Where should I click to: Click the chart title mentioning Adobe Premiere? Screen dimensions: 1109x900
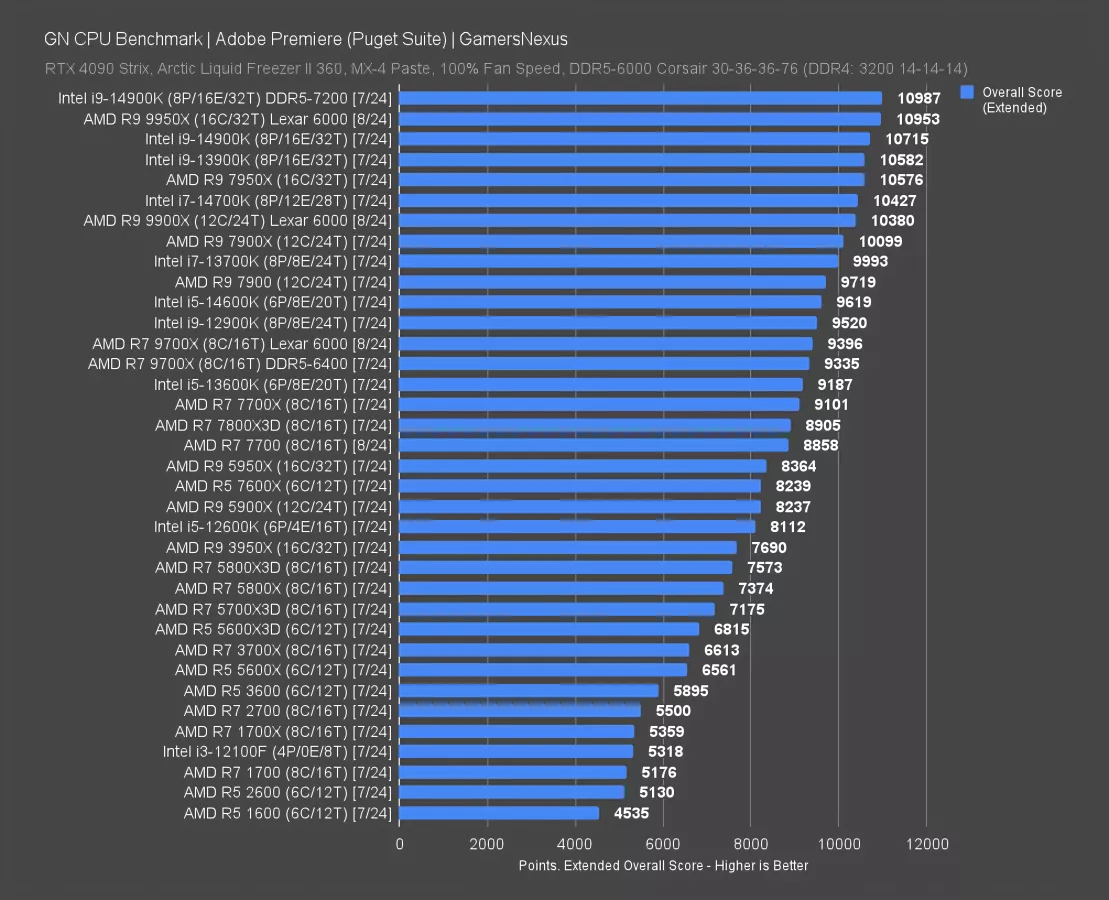(305, 39)
